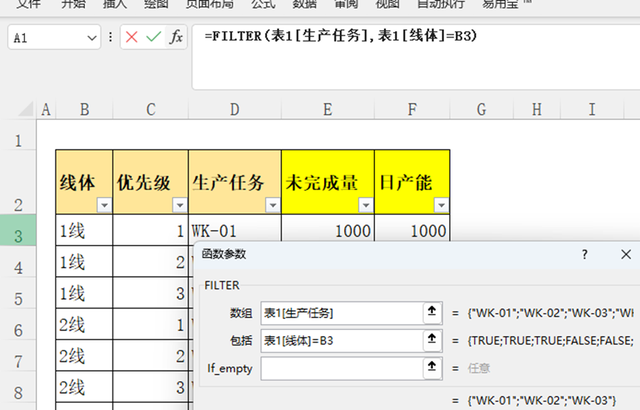Select column D header
The width and height of the screenshot is (640, 410).
pyautogui.click(x=235, y=109)
